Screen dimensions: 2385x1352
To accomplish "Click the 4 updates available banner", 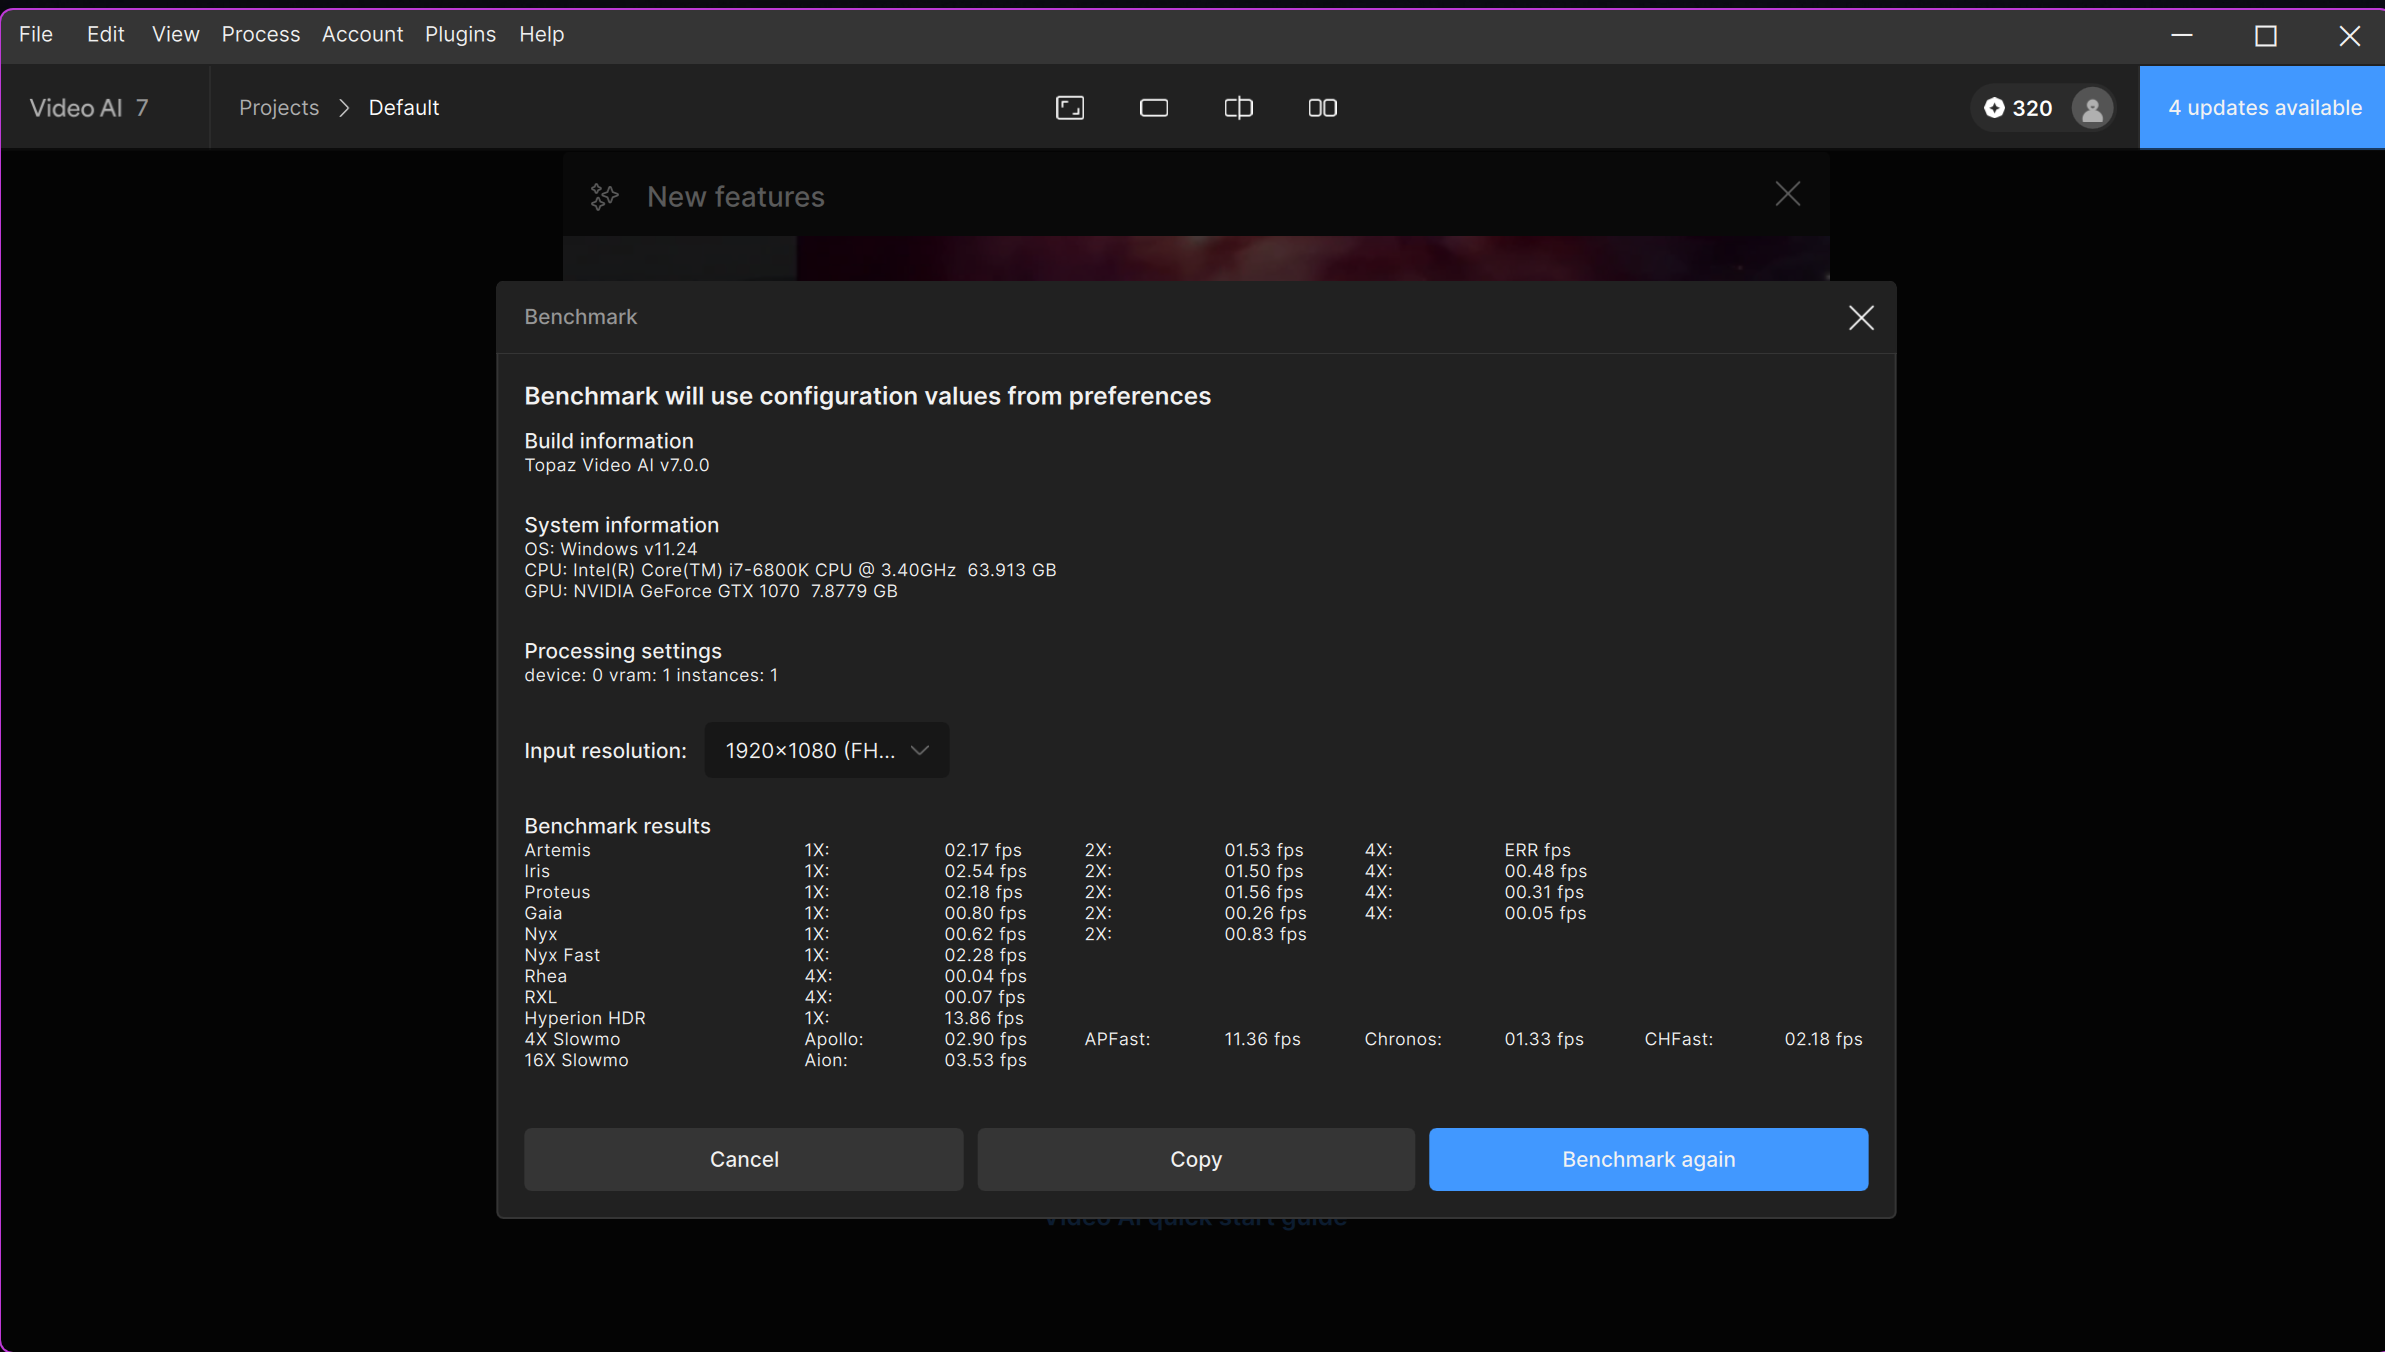I will pos(2263,108).
